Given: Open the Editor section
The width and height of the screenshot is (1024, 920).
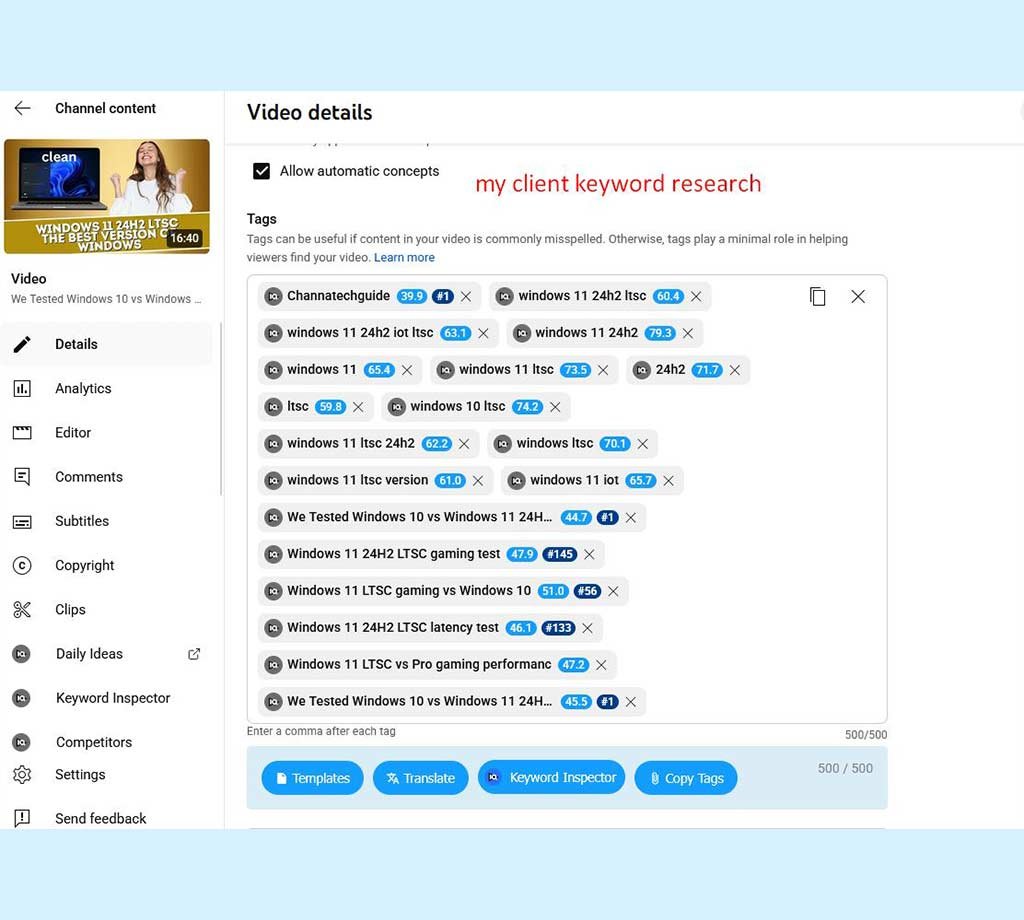Looking at the screenshot, I should pos(73,432).
